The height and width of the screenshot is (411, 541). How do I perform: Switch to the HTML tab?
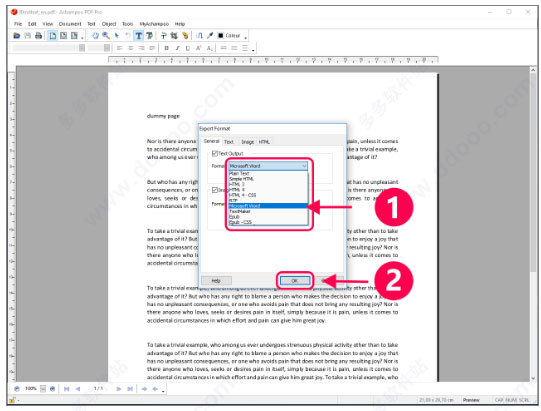tap(264, 142)
